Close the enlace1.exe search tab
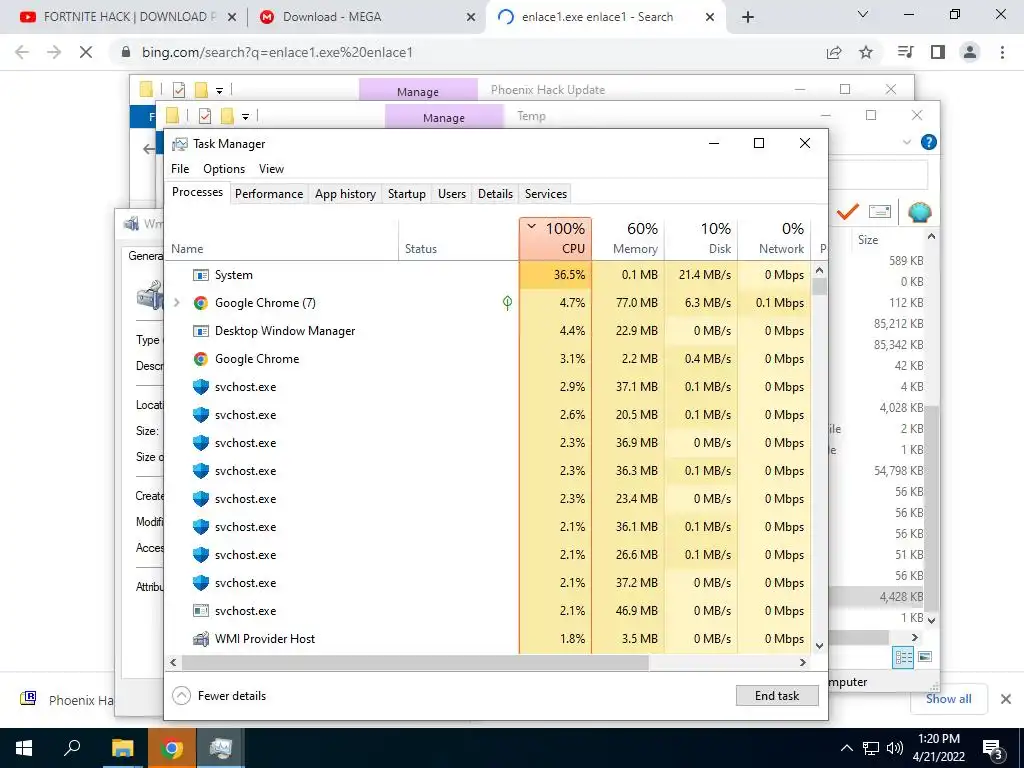The height and width of the screenshot is (768, 1024). click(x=710, y=18)
